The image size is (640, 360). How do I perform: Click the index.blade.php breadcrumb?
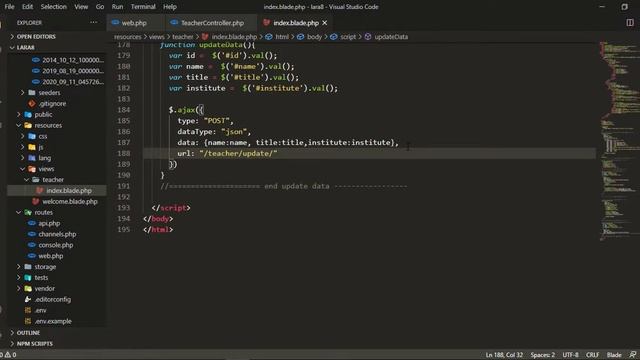tap(234, 37)
